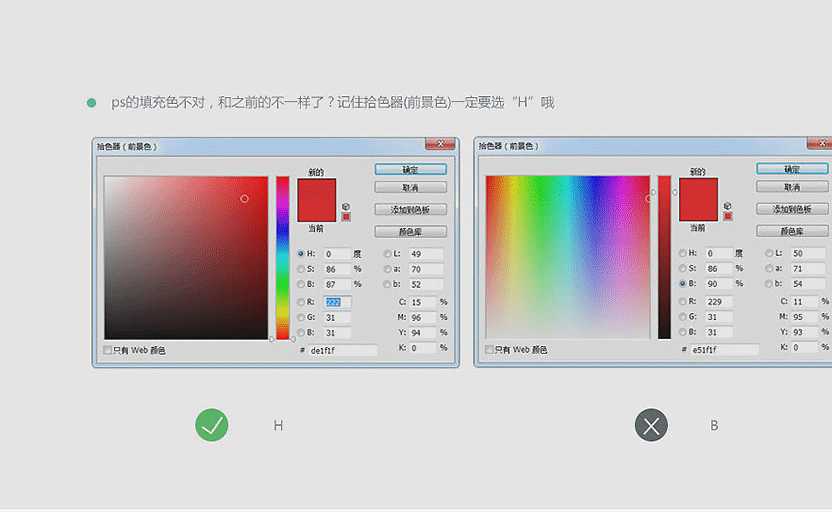Click the web-safe cube icon in left dialog
The height and width of the screenshot is (512, 832).
[346, 205]
